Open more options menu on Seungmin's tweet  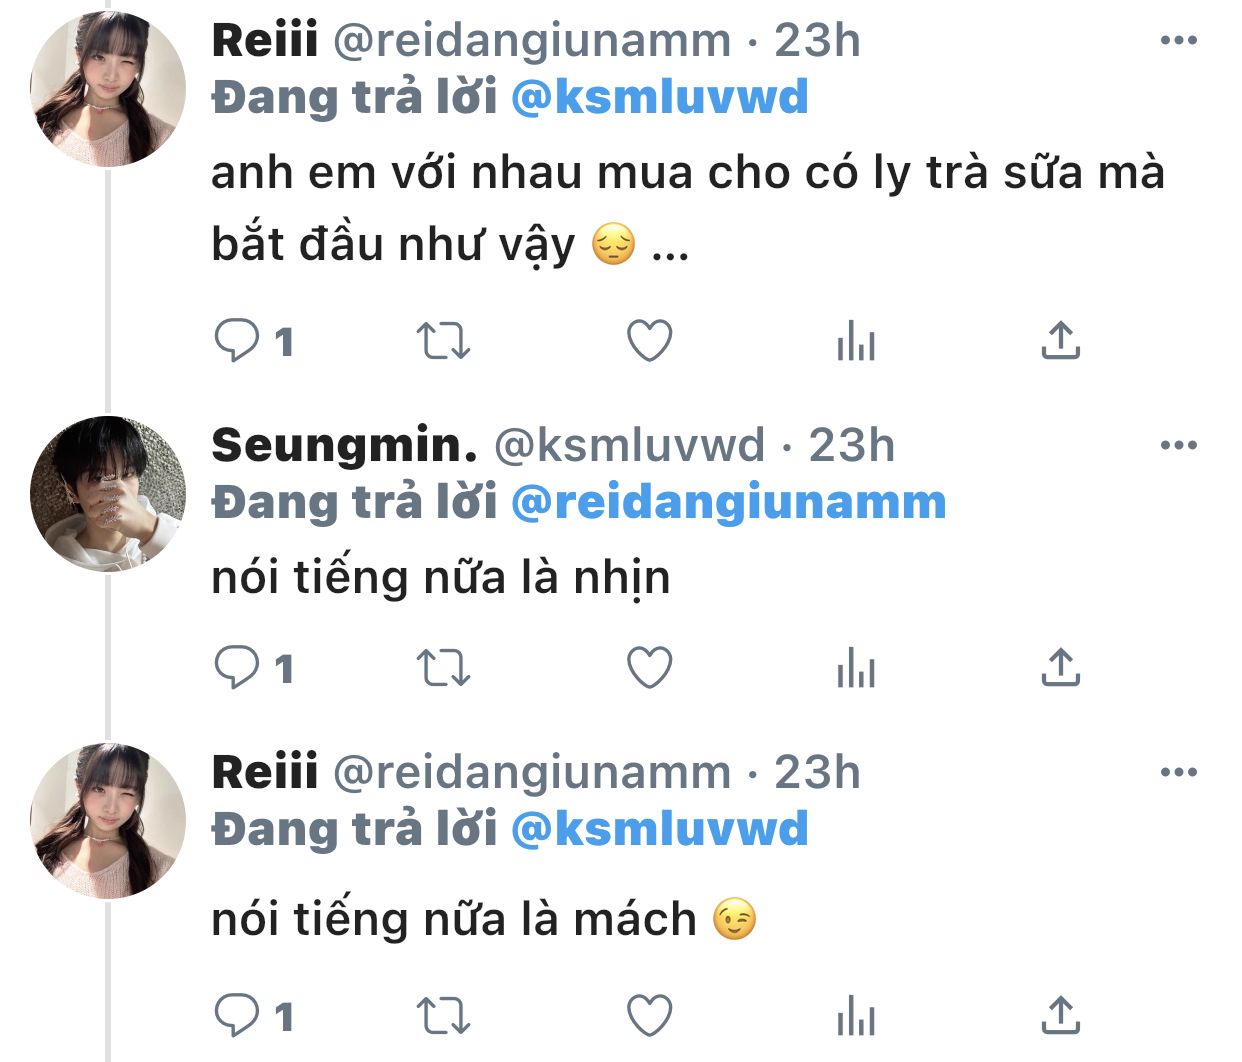click(x=1178, y=446)
